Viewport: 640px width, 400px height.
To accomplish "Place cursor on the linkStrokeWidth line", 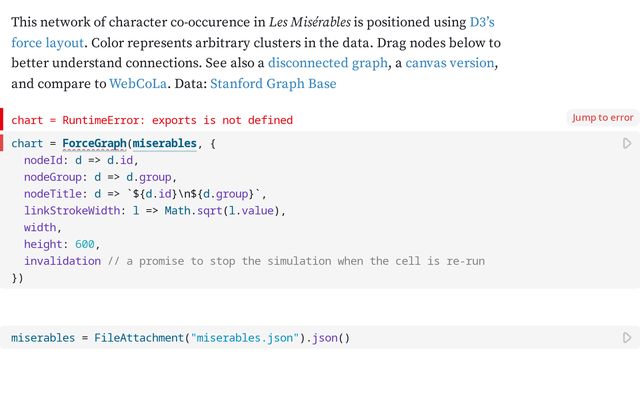I will point(155,211).
